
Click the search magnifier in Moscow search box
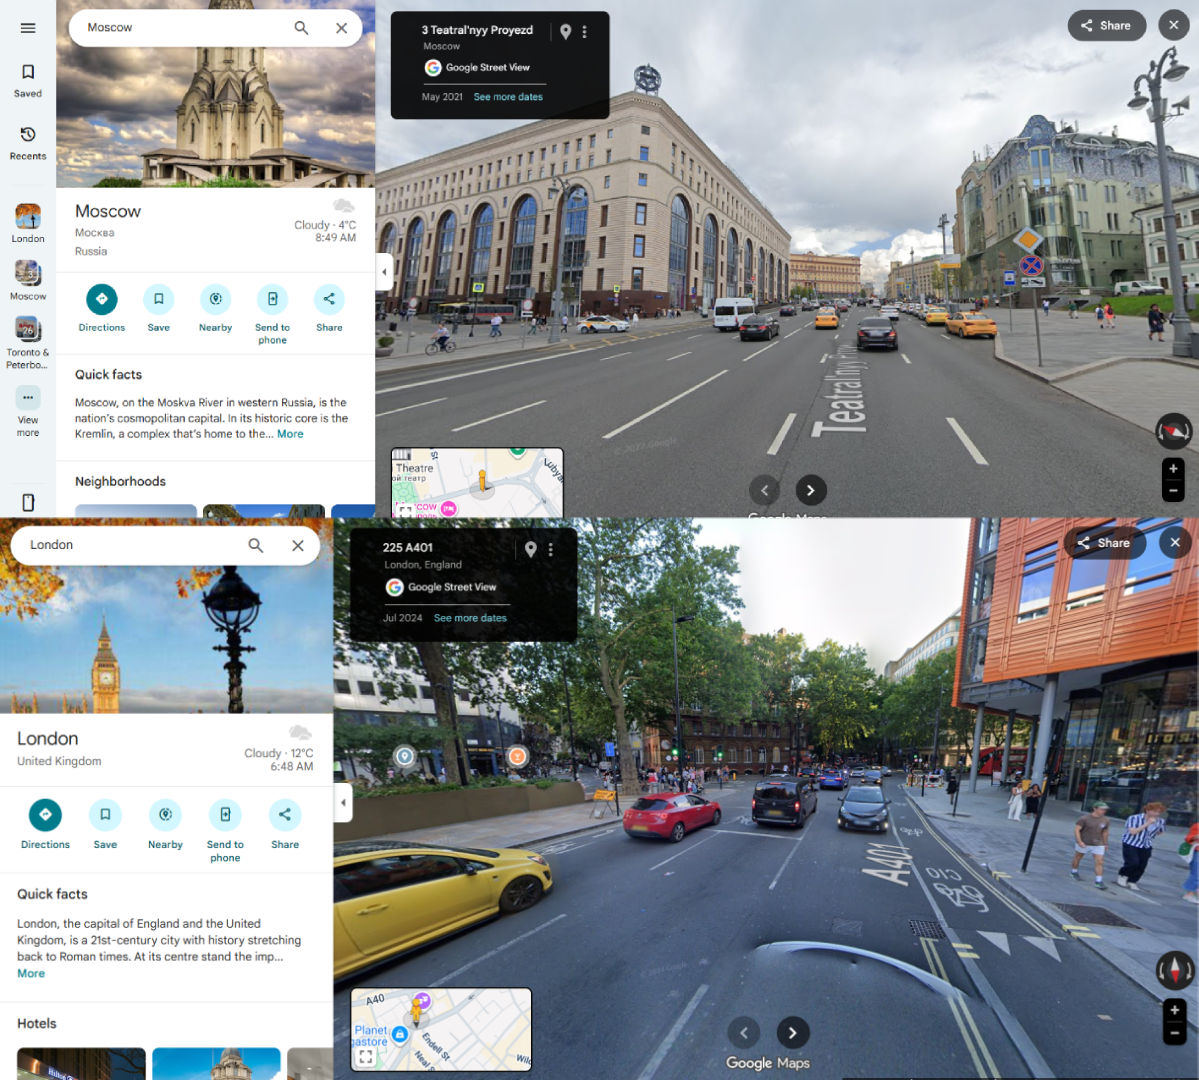click(x=301, y=28)
